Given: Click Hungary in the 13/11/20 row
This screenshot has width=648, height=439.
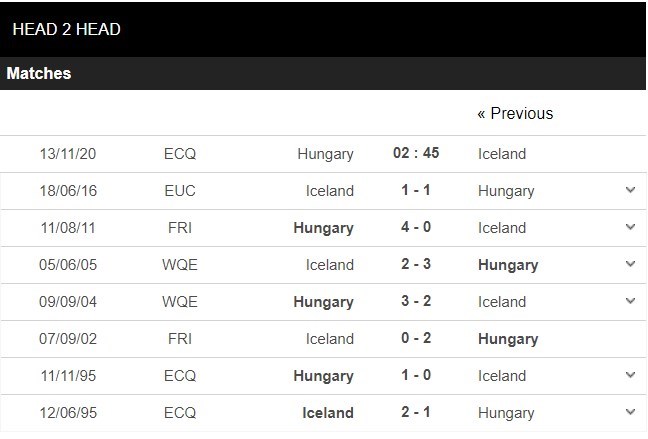Looking at the screenshot, I should pos(325,154).
